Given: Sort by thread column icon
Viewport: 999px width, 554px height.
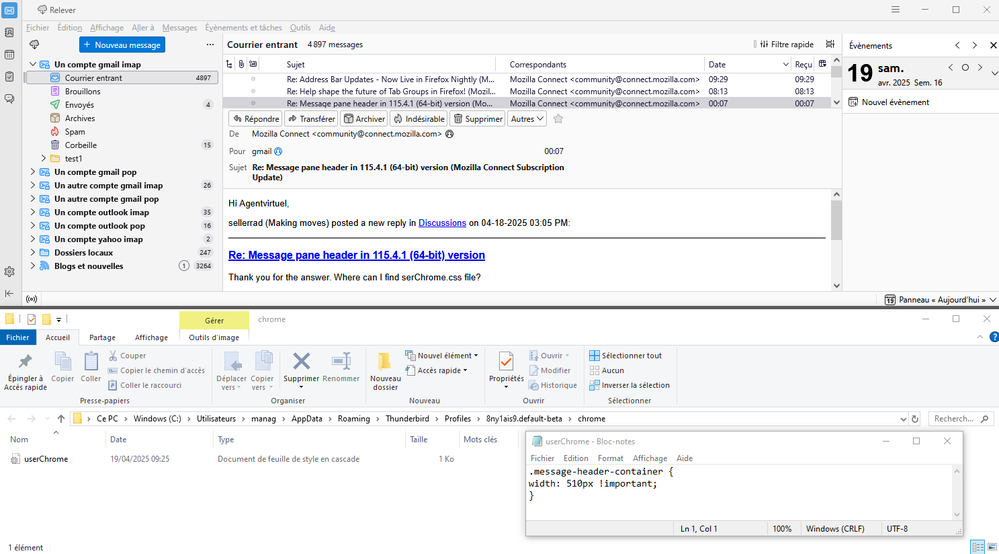Looking at the screenshot, I should [x=229, y=64].
